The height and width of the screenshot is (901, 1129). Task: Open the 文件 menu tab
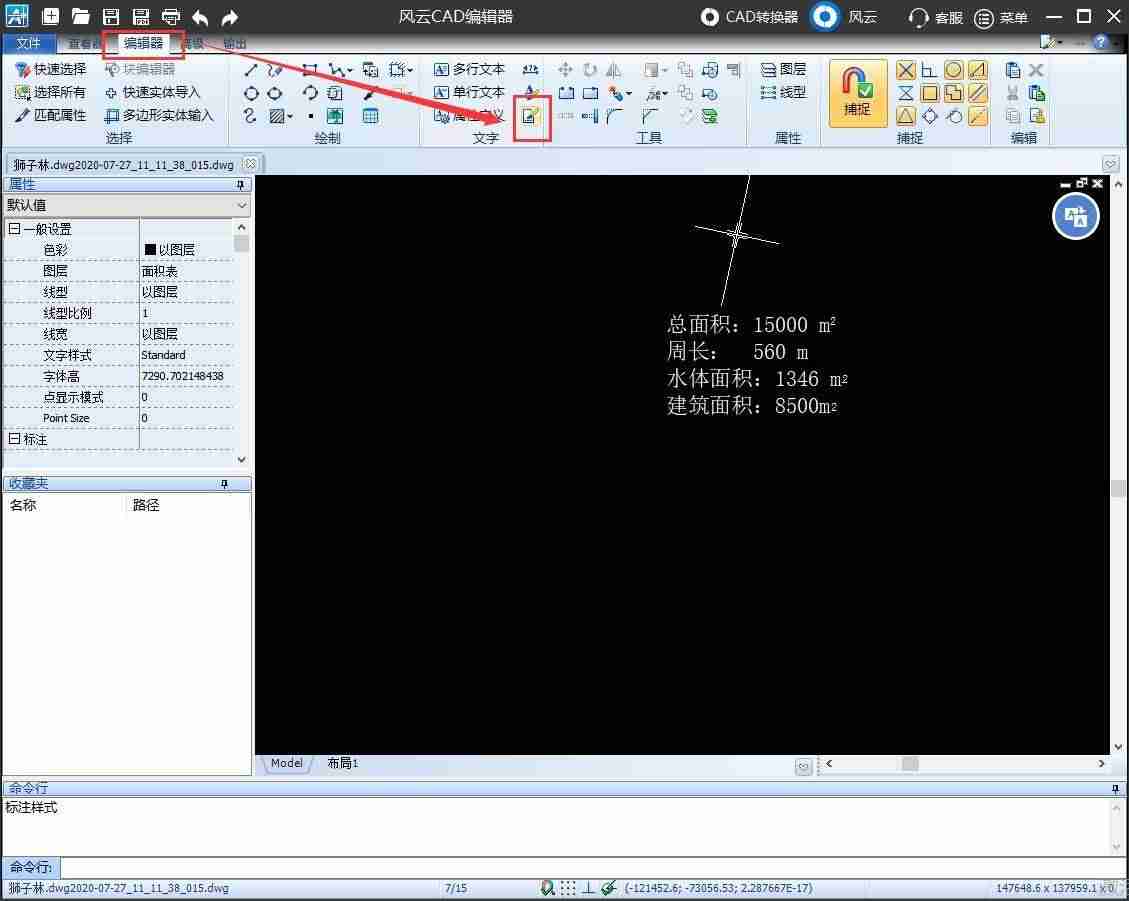click(x=28, y=43)
